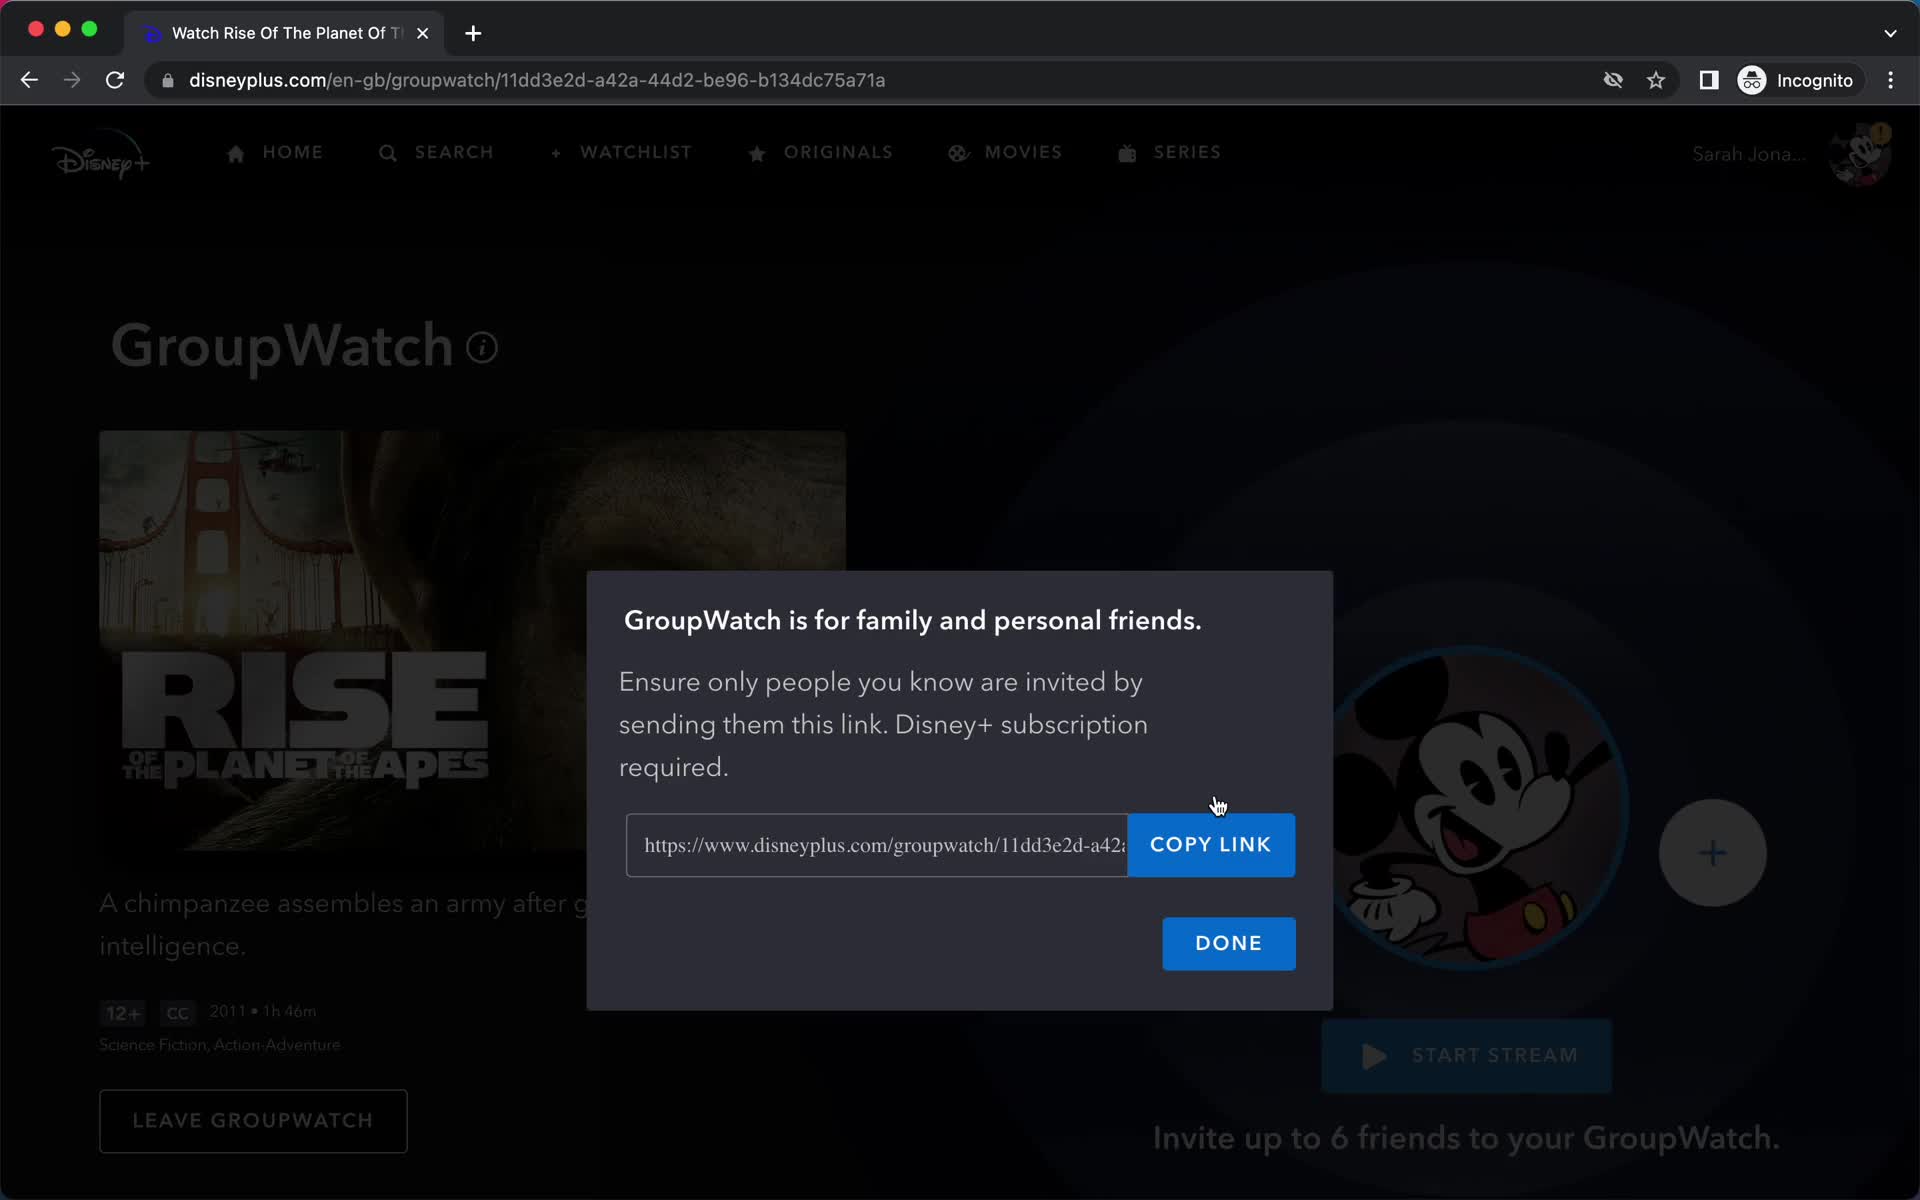Expand the tab search chevron
Image resolution: width=1920 pixels, height=1200 pixels.
[x=1890, y=33]
